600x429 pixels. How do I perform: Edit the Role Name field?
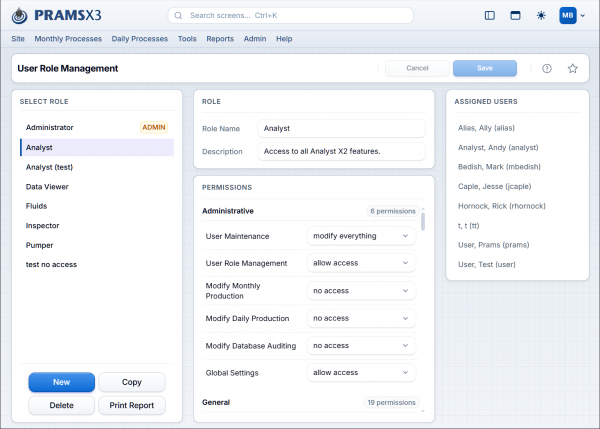341,129
